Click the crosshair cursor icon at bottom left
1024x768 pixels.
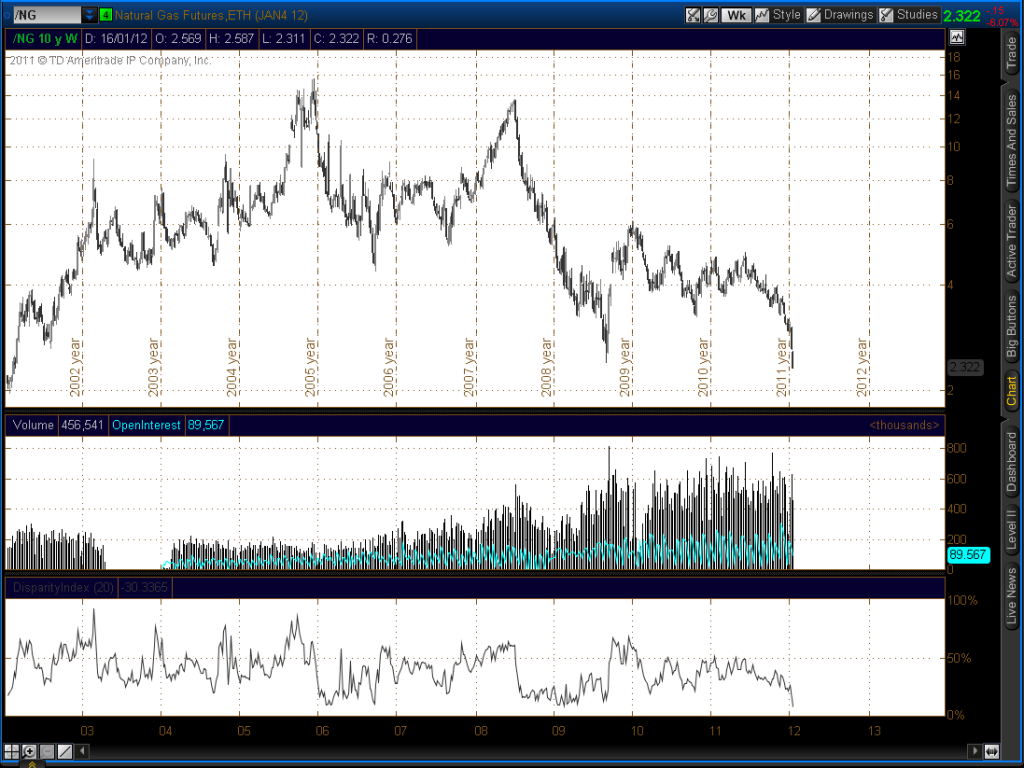tap(12, 751)
